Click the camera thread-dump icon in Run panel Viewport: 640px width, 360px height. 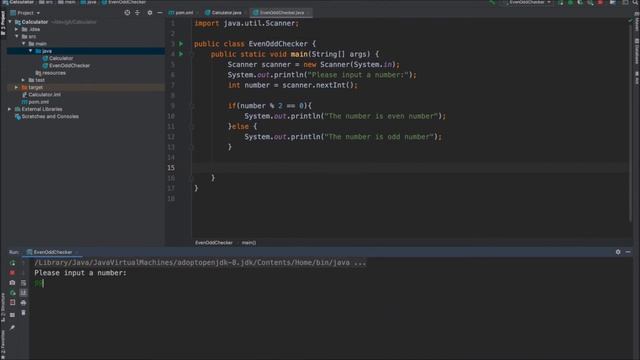pos(12,282)
